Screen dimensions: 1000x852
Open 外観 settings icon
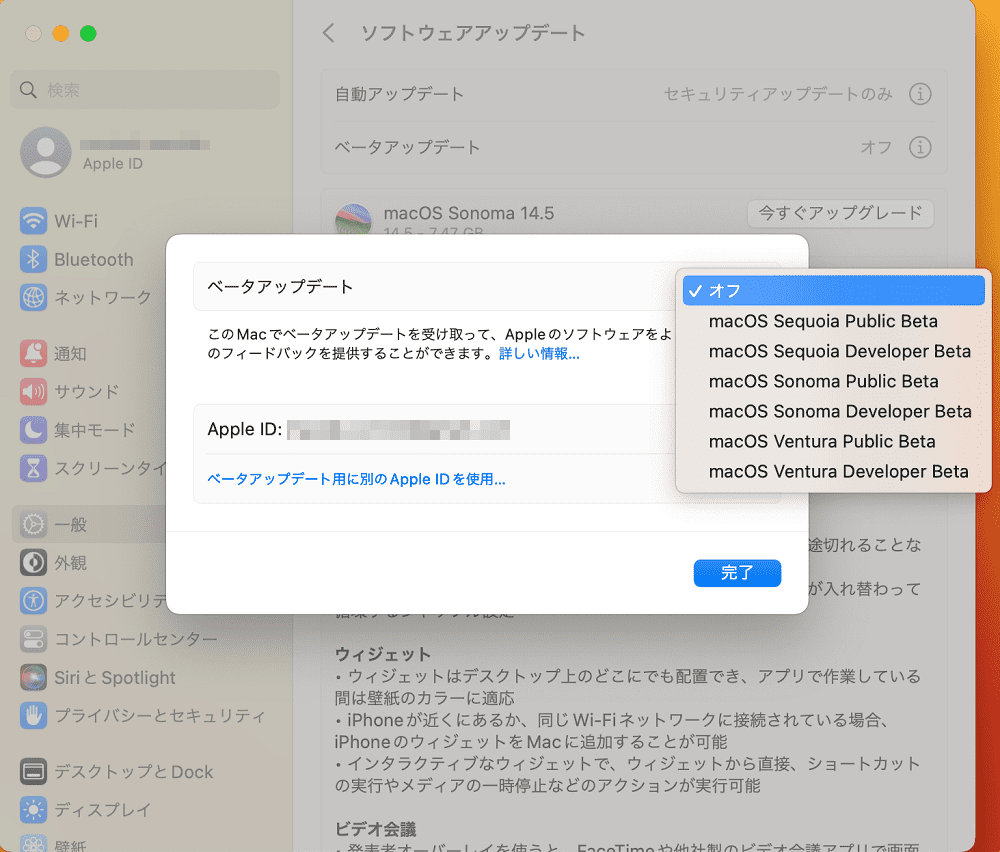pos(33,563)
